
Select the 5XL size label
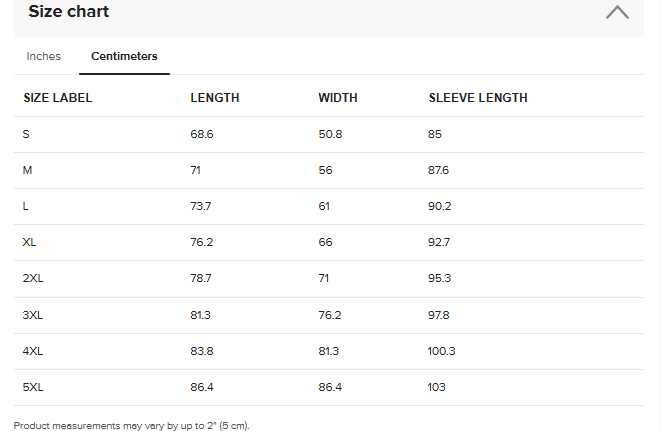(x=32, y=387)
